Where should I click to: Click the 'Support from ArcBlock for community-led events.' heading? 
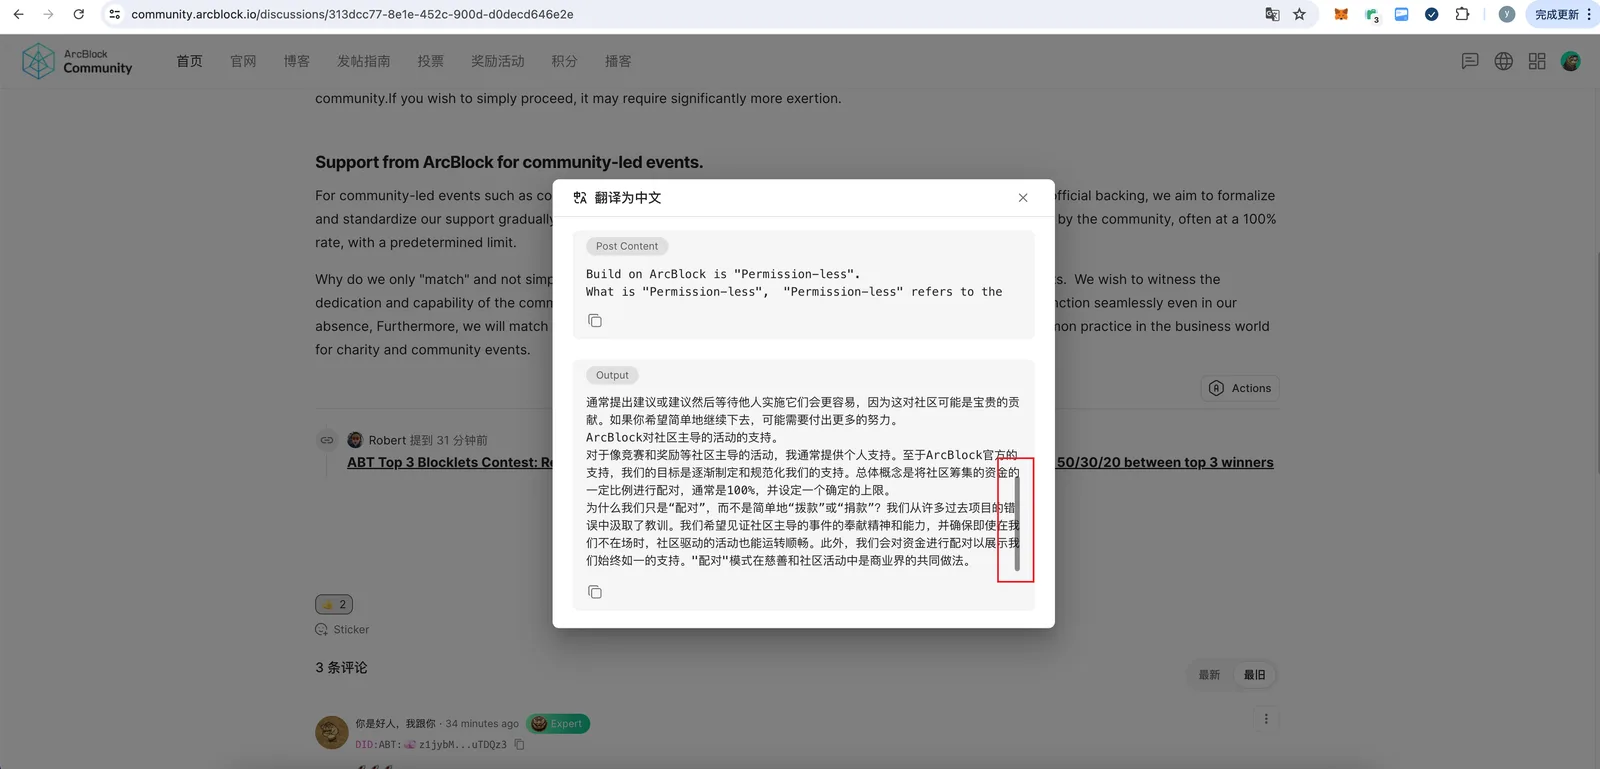click(x=509, y=162)
